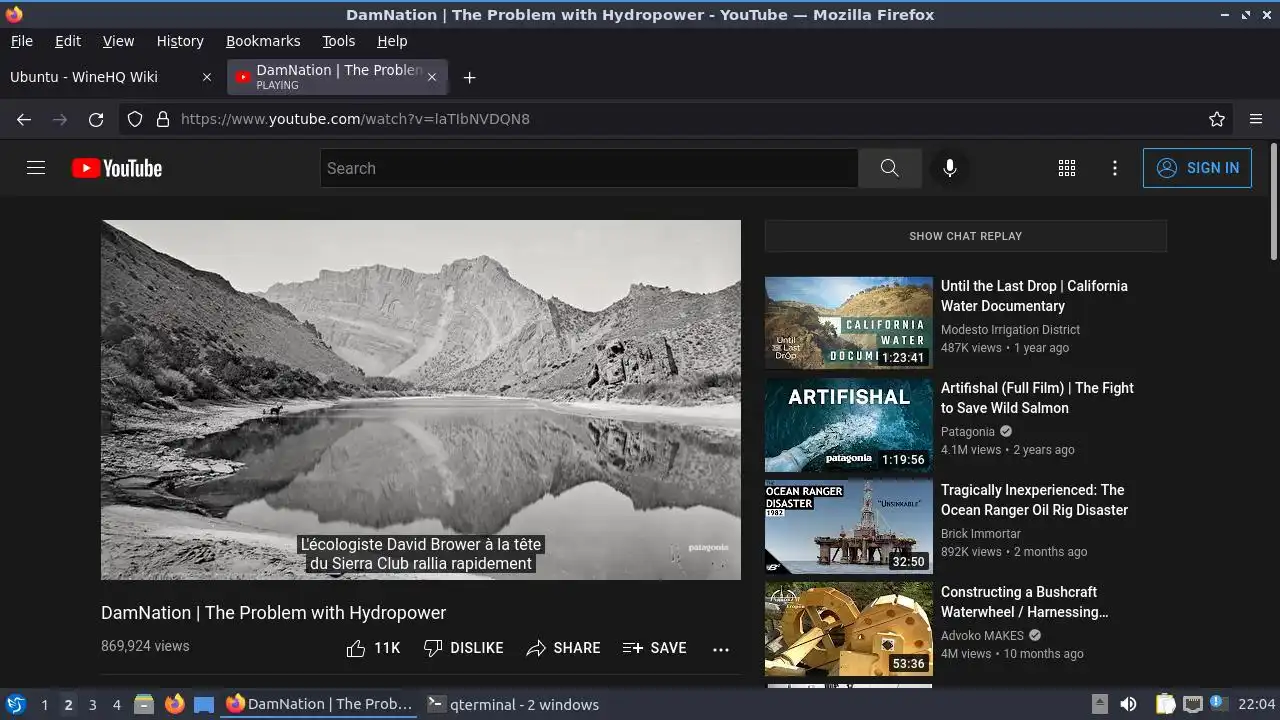Click the page vertical scrollbar
The height and width of the screenshot is (720, 1280).
click(x=1273, y=200)
